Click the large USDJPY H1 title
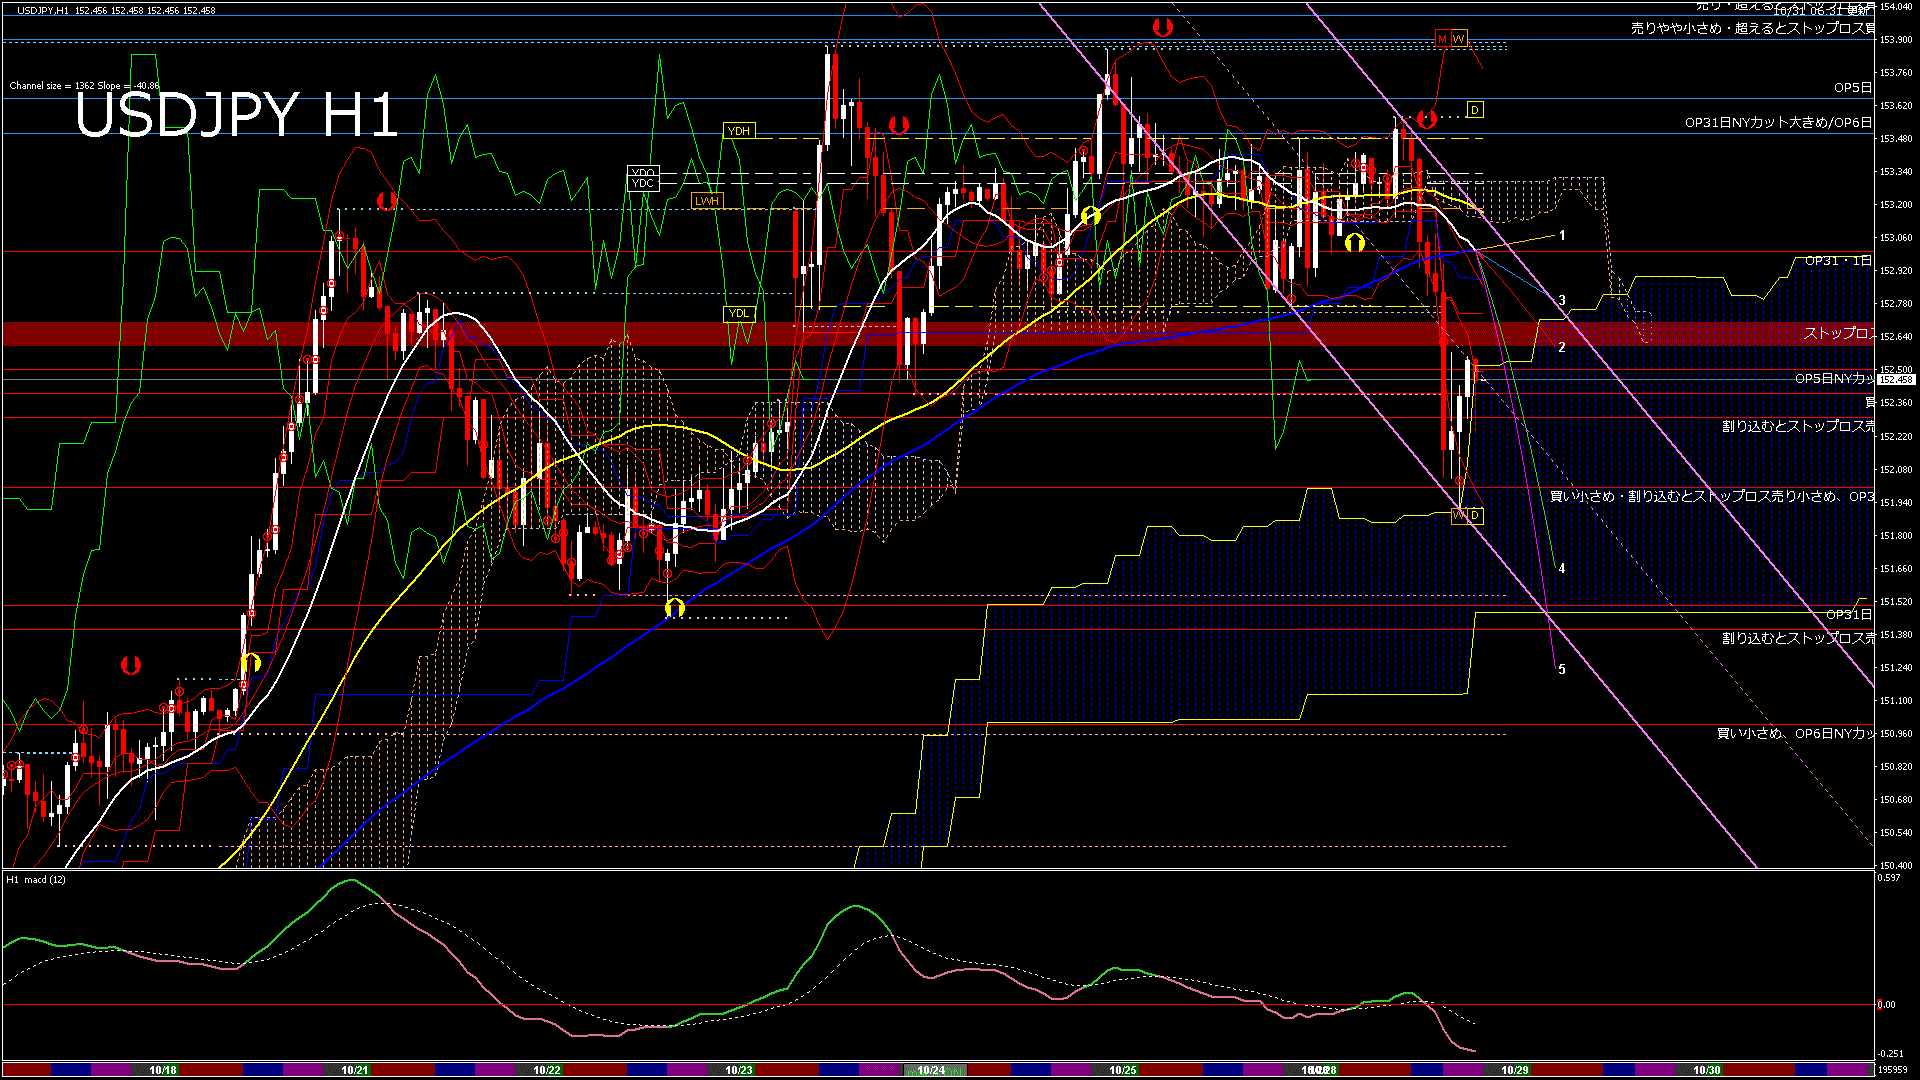The width and height of the screenshot is (1920, 1080). pos(236,115)
